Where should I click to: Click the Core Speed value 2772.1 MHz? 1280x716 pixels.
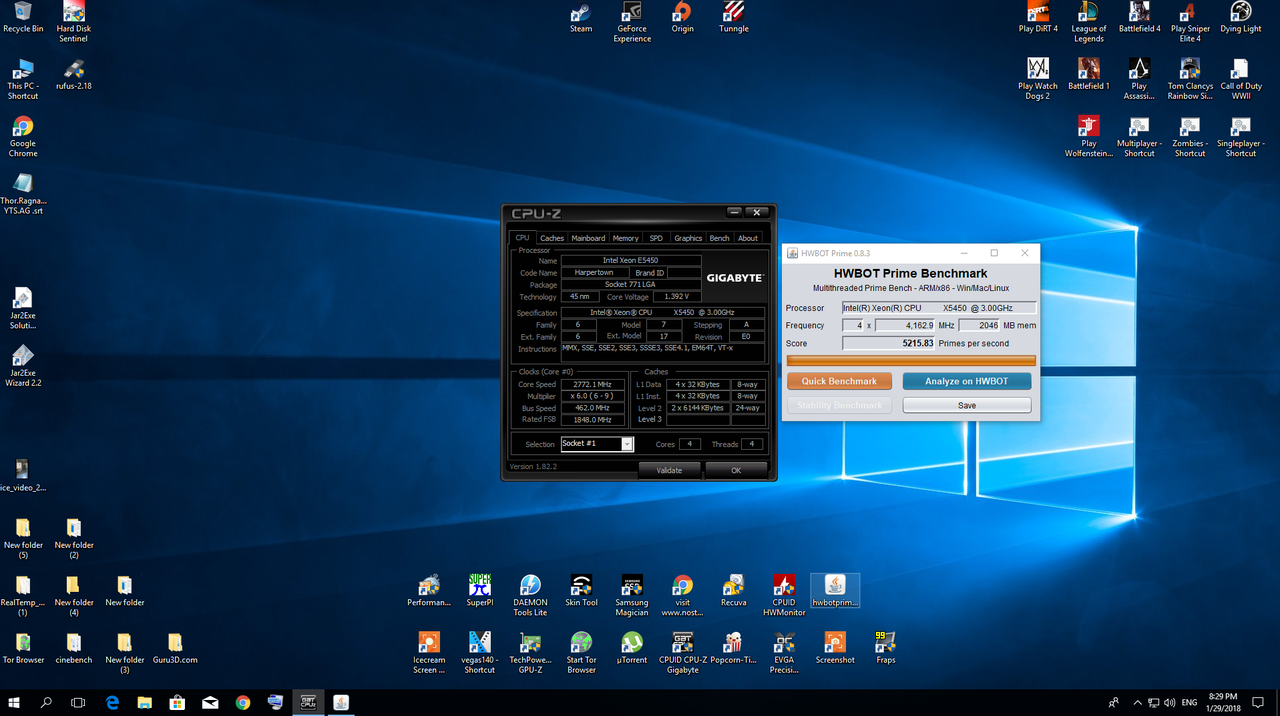click(592, 384)
